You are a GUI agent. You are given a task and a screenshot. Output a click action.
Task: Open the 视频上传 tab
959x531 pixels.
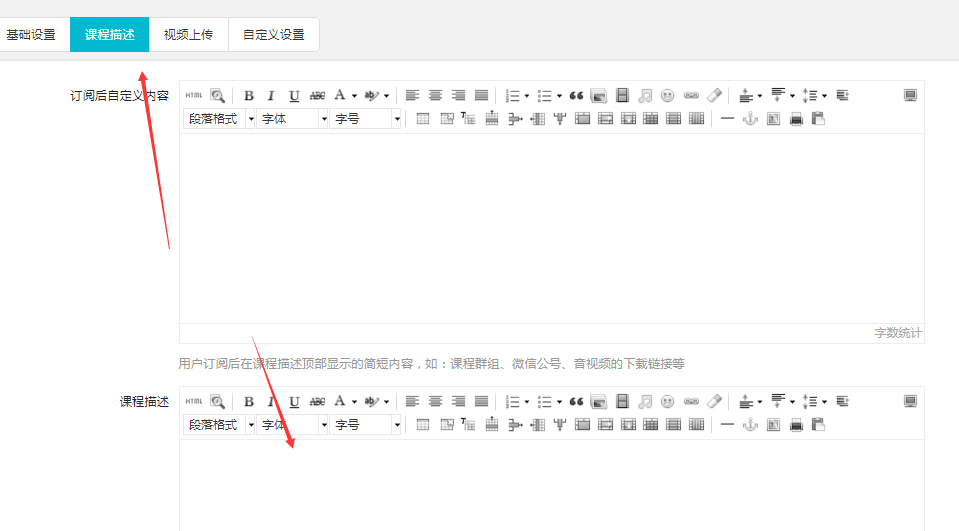coord(188,35)
